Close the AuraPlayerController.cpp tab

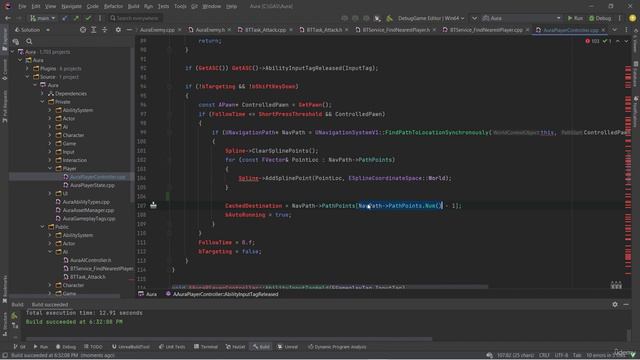[603, 30]
